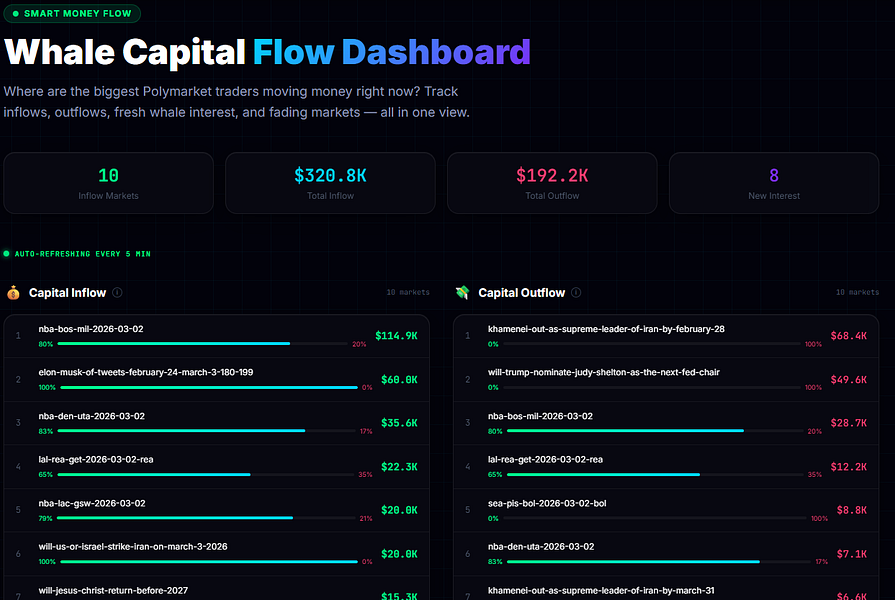Click the Capital Inflow info icon
Viewport: 895px width, 600px height.
[x=117, y=292]
